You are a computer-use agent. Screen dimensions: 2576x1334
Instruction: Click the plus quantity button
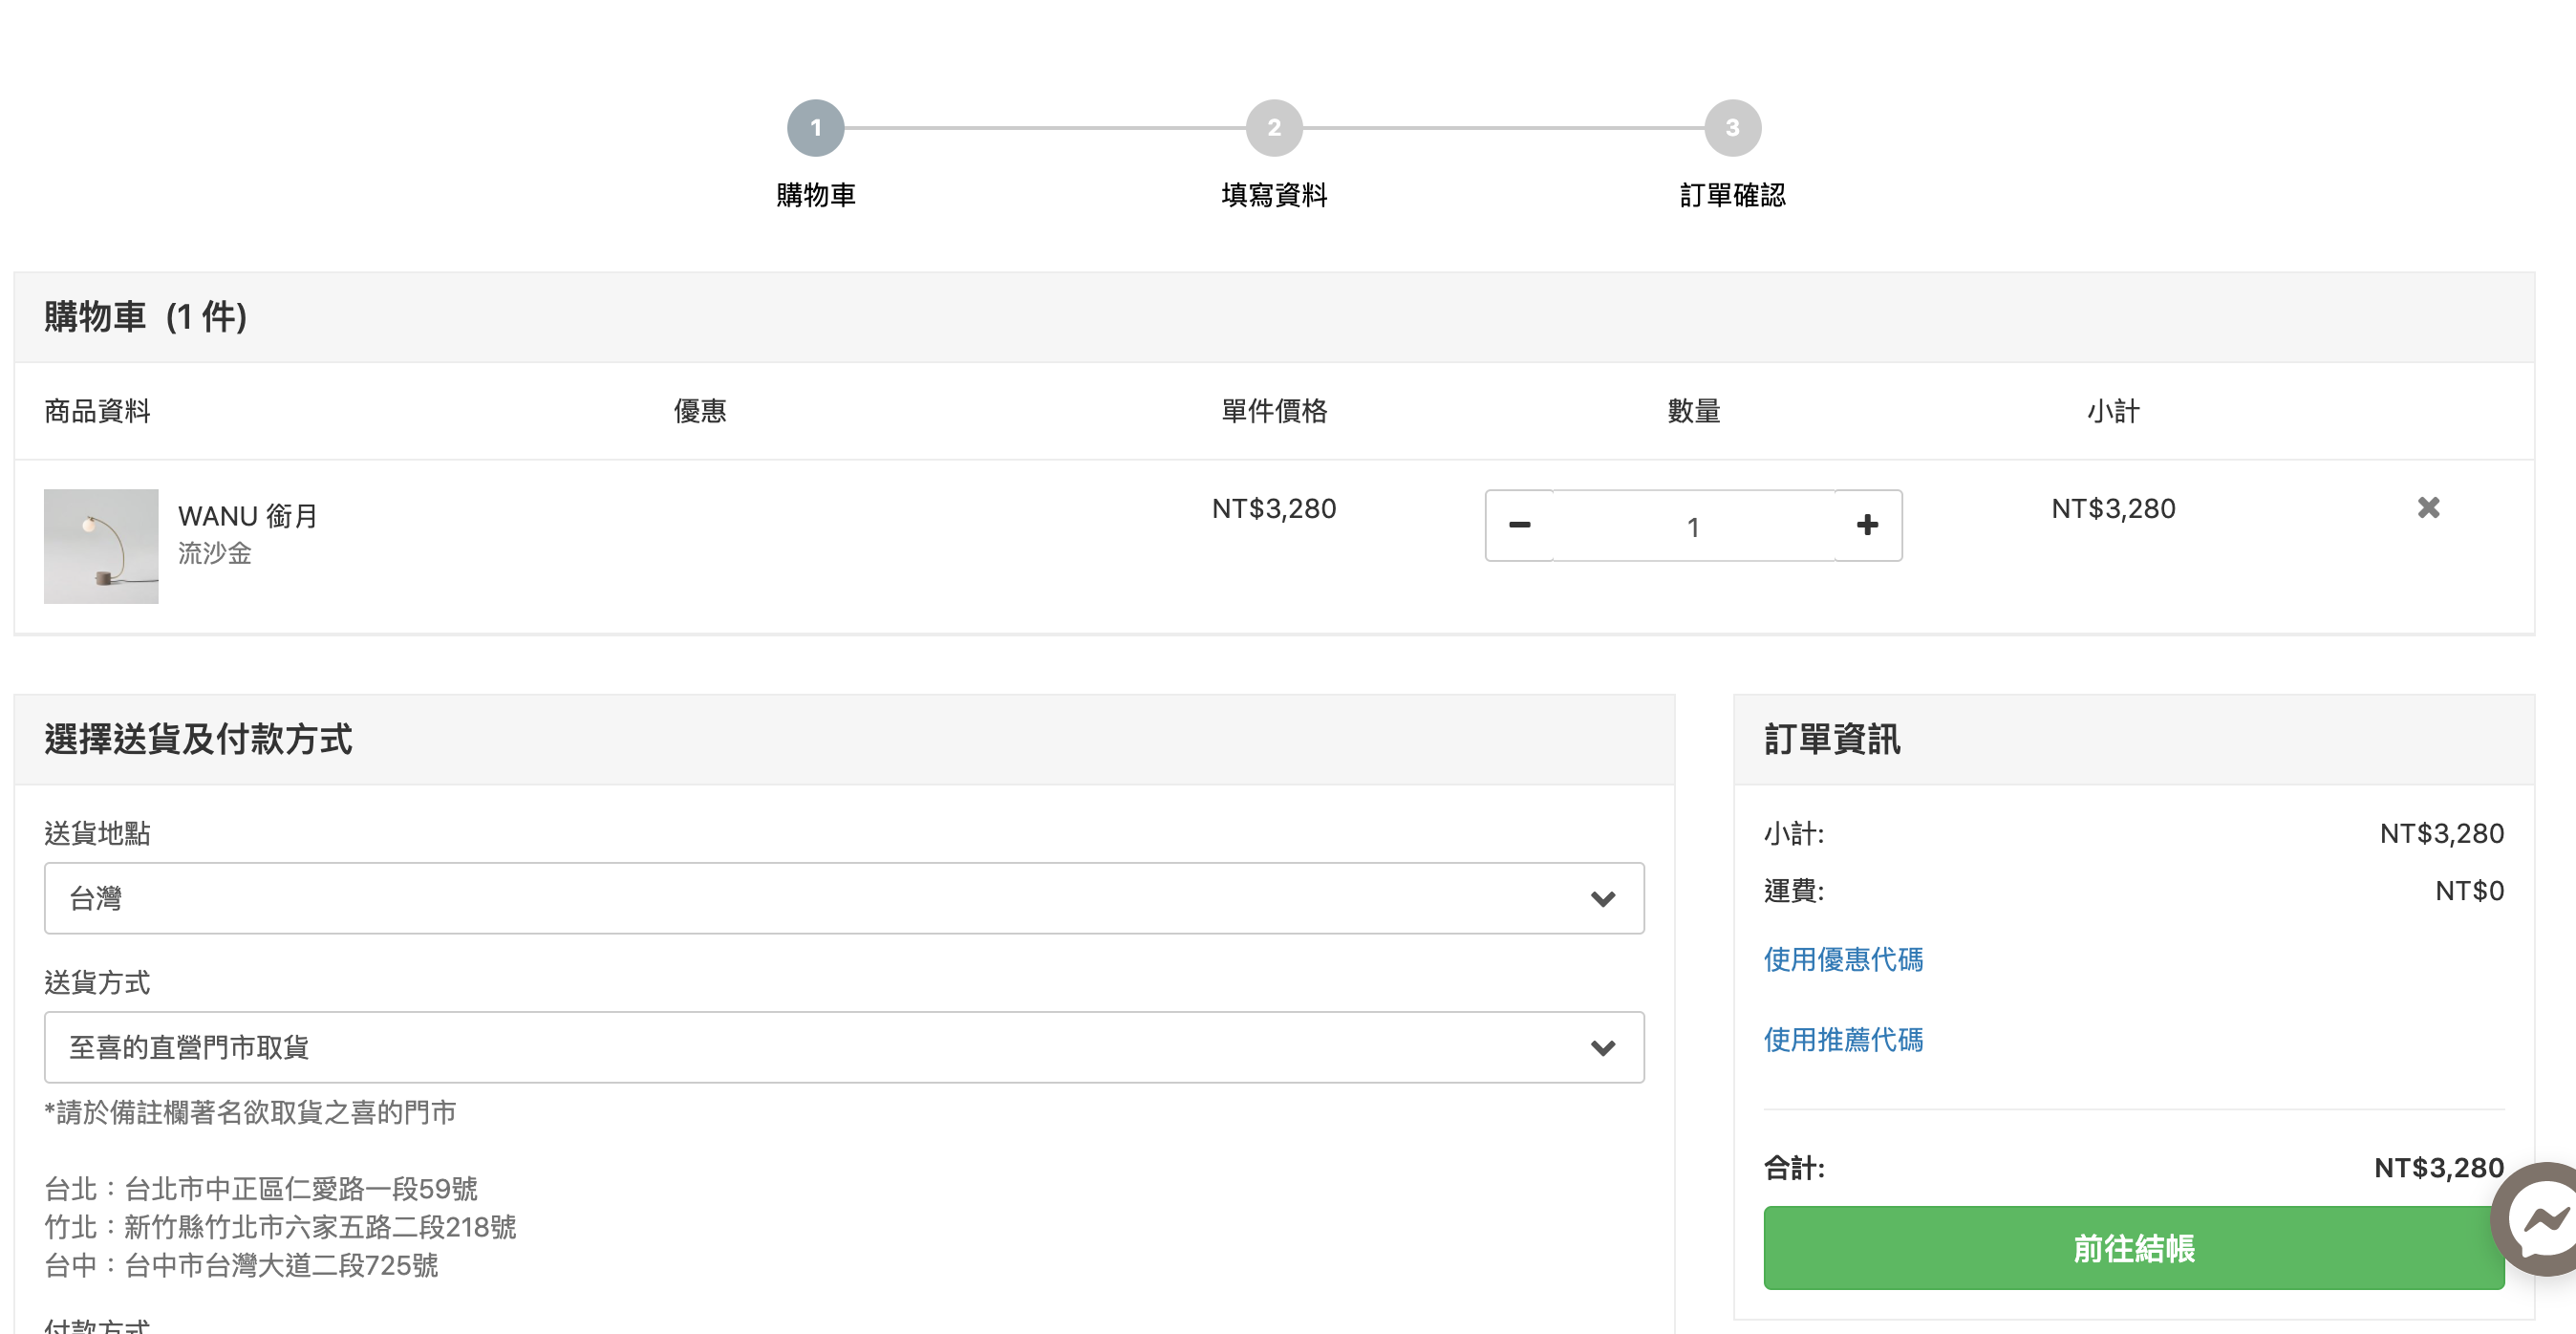[1867, 525]
